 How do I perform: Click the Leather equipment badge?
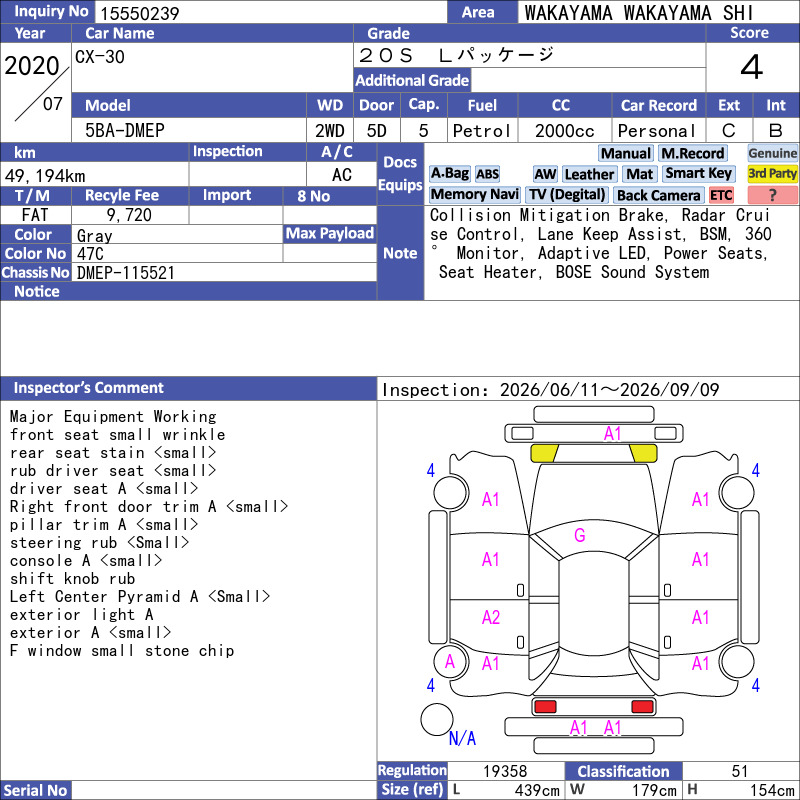click(589, 174)
